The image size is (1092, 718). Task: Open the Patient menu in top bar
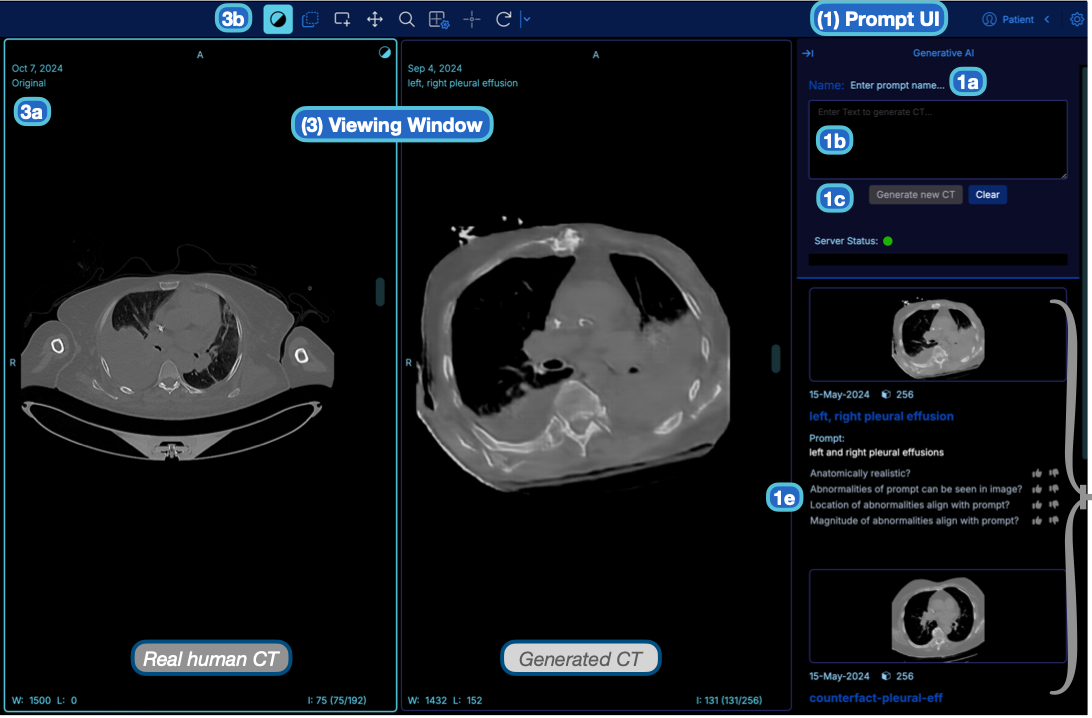click(x=1012, y=18)
